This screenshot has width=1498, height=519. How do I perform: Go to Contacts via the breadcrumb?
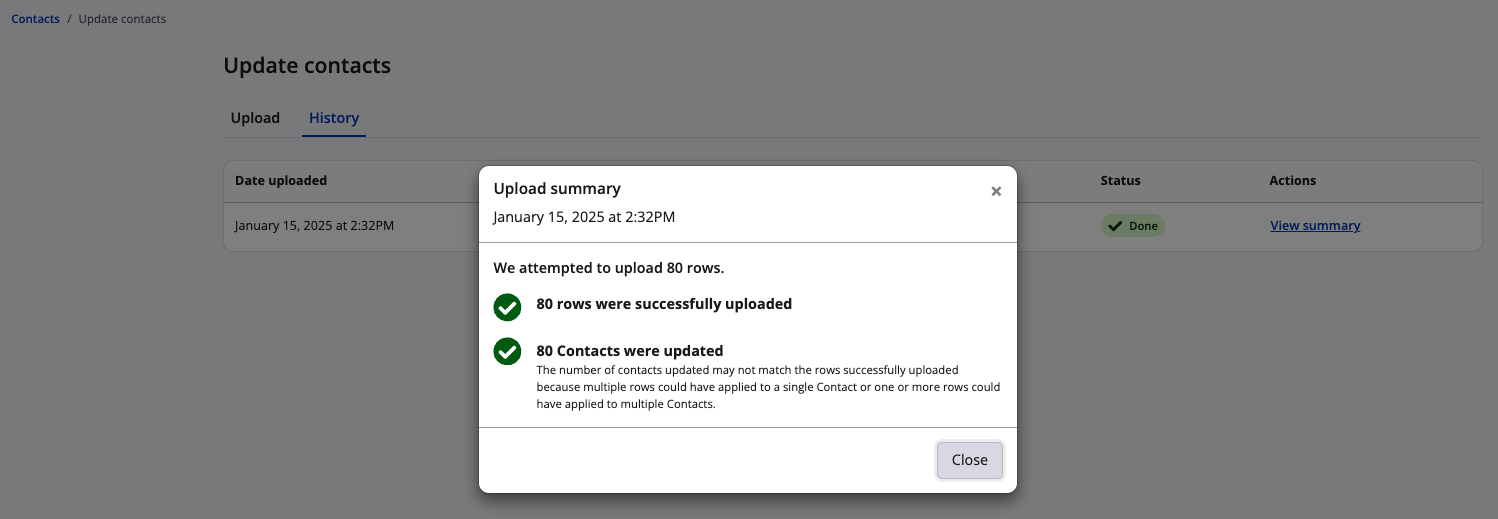[35, 19]
